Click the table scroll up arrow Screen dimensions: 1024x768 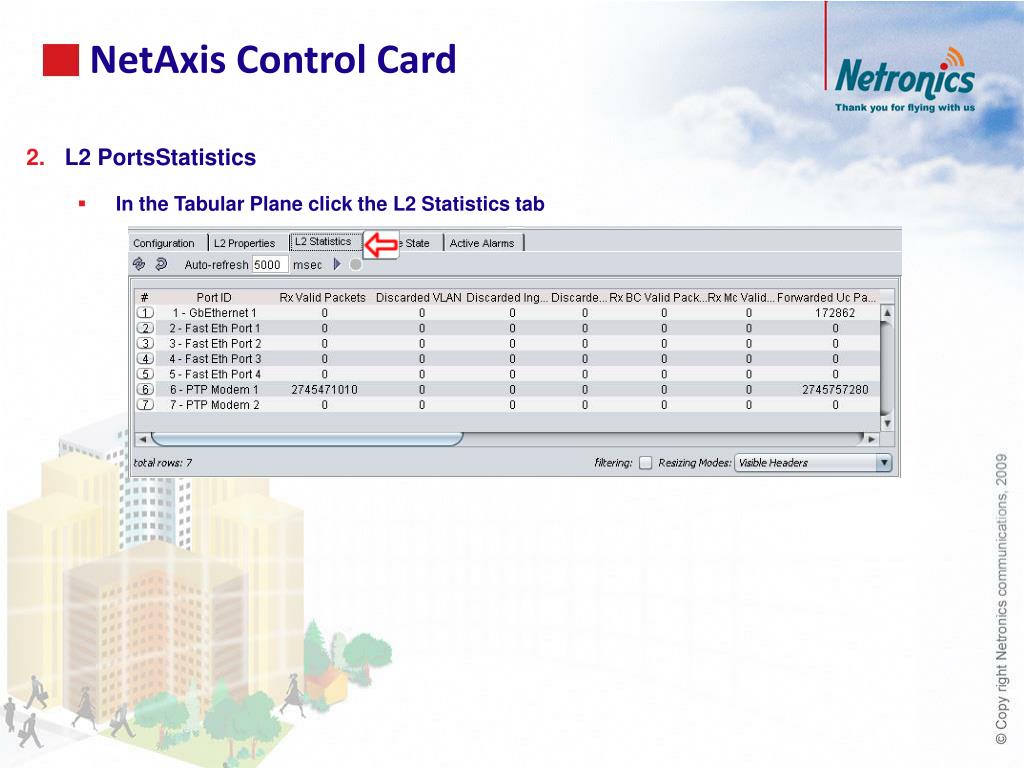point(887,313)
